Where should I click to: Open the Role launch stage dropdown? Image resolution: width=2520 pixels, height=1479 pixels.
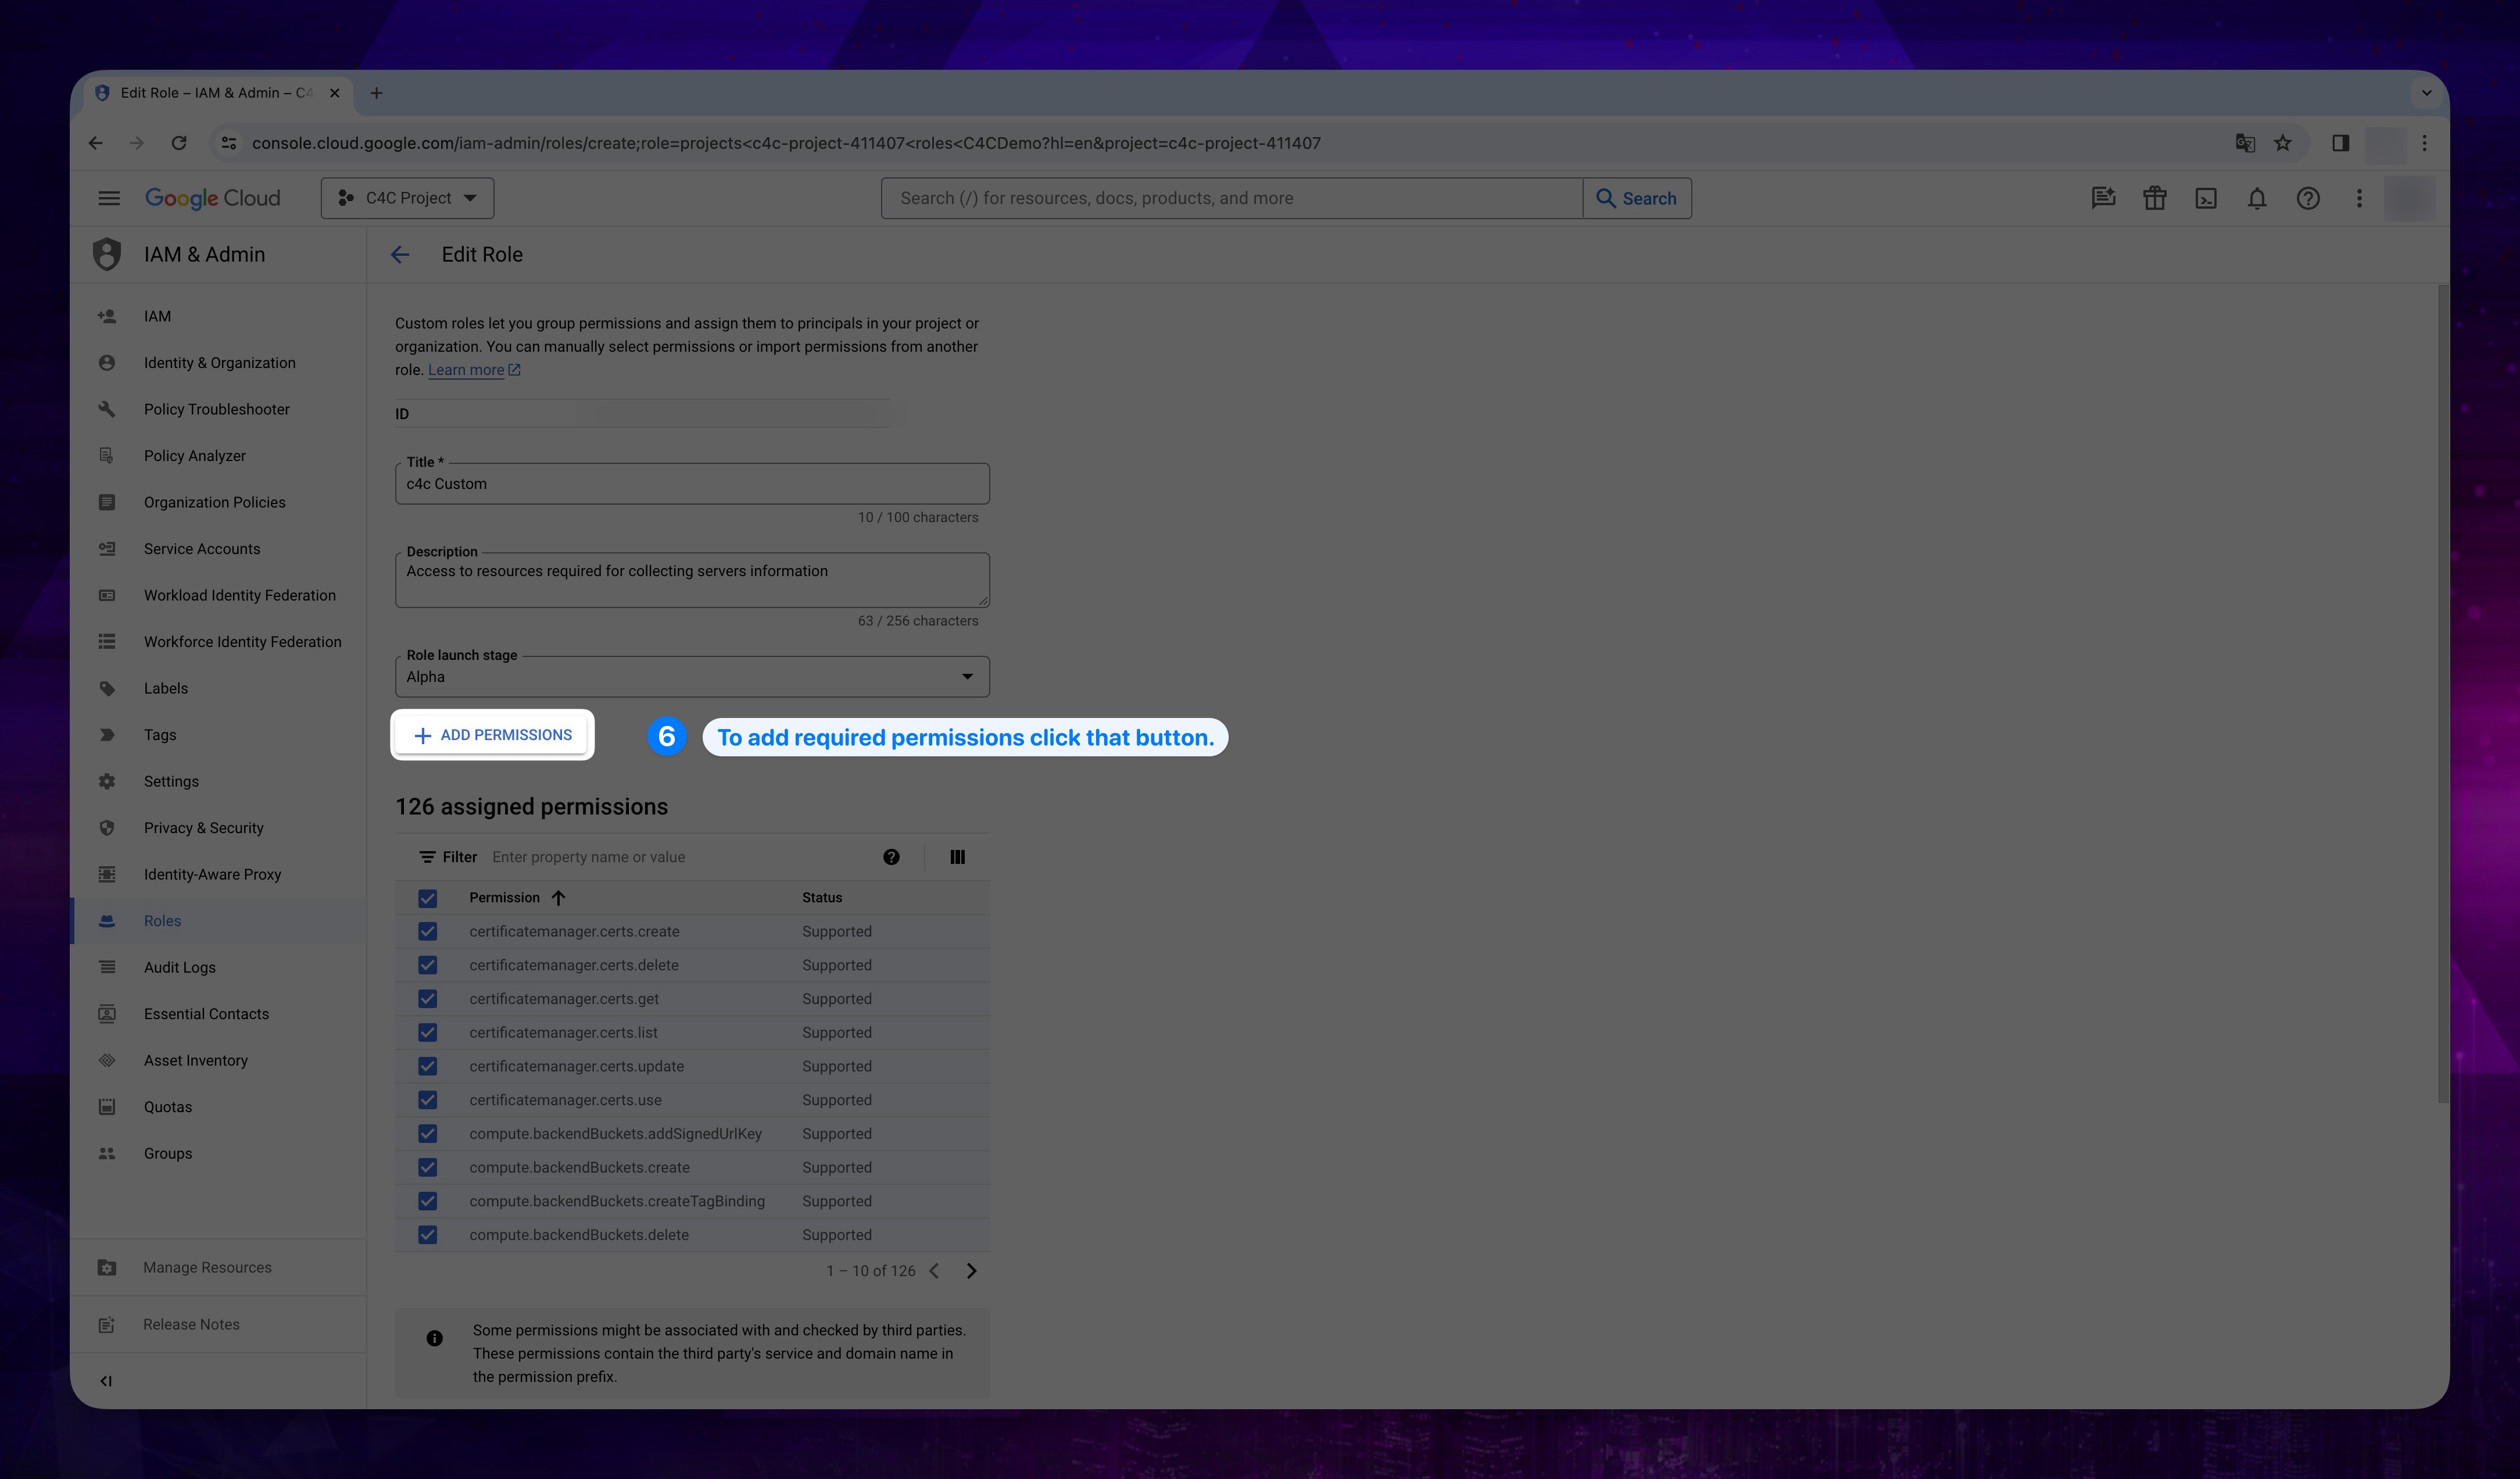click(692, 677)
